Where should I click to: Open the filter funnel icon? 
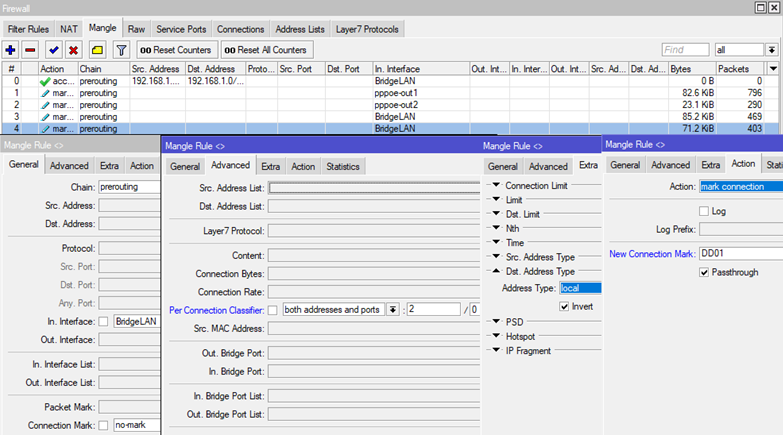(x=121, y=49)
